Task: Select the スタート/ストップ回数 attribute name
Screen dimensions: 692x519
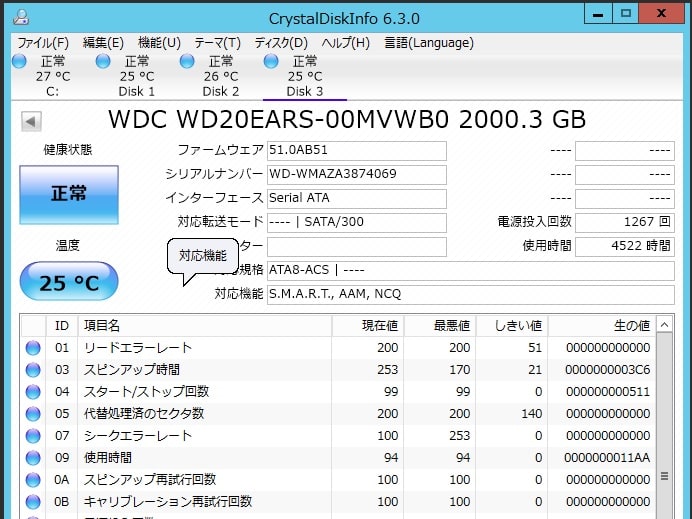Action: tap(147, 392)
